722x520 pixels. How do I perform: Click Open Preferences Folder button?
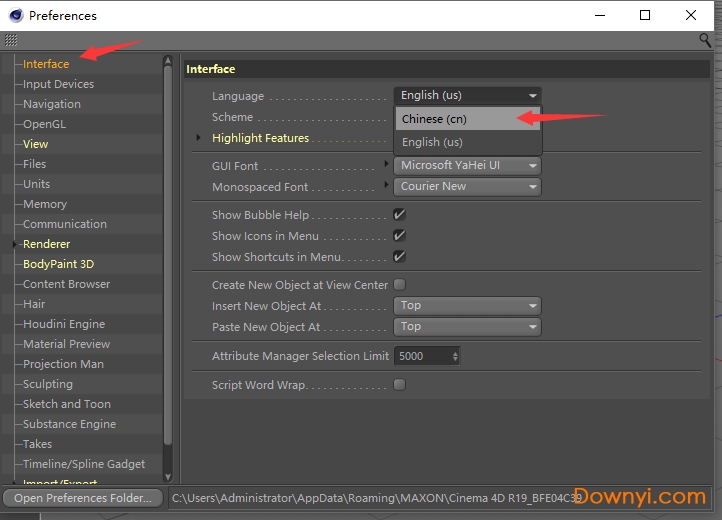click(x=84, y=498)
